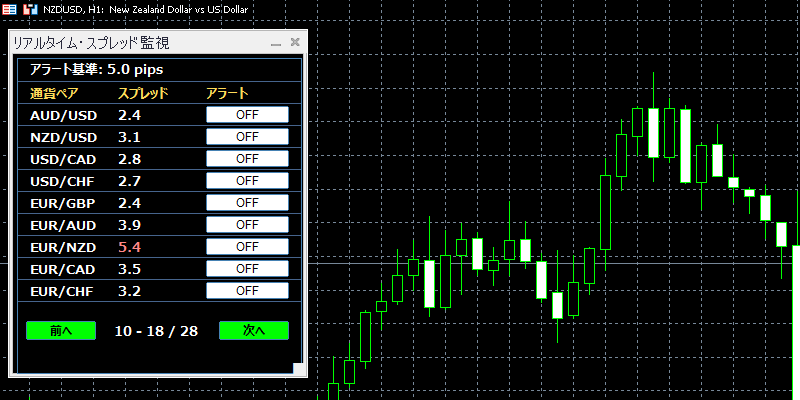This screenshot has height=400, width=800.
Task: Click the panel resize grip at corner
Action: click(x=298, y=369)
